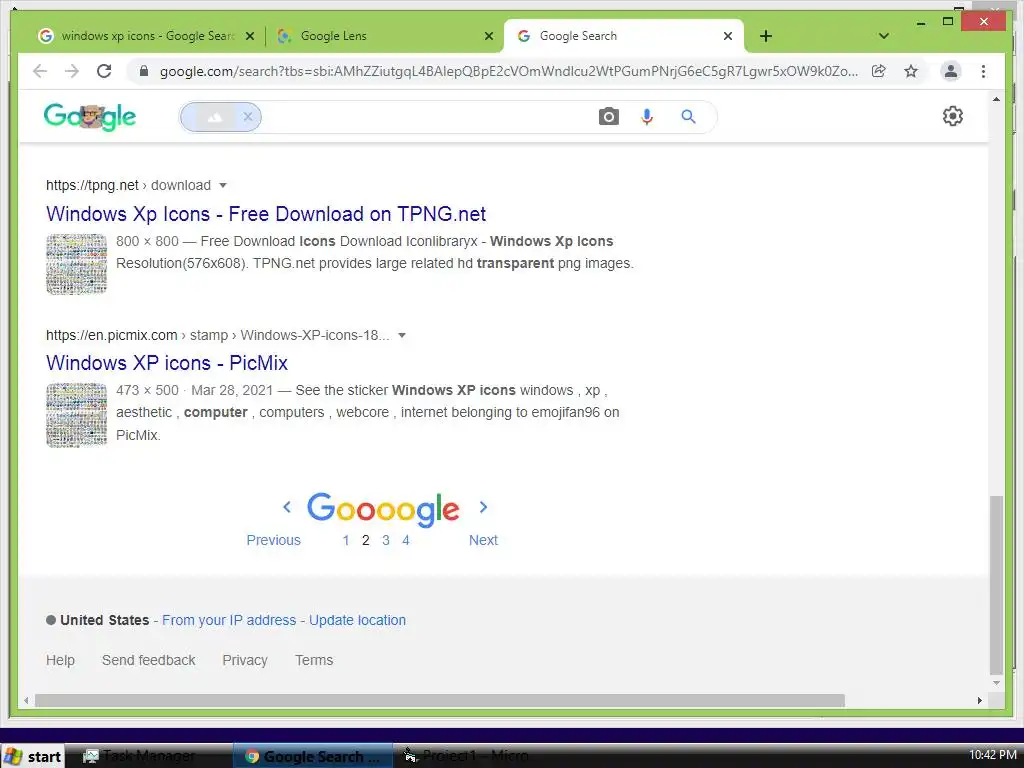Start voice search with the microphone
Image resolution: width=1024 pixels, height=768 pixels.
(x=647, y=117)
